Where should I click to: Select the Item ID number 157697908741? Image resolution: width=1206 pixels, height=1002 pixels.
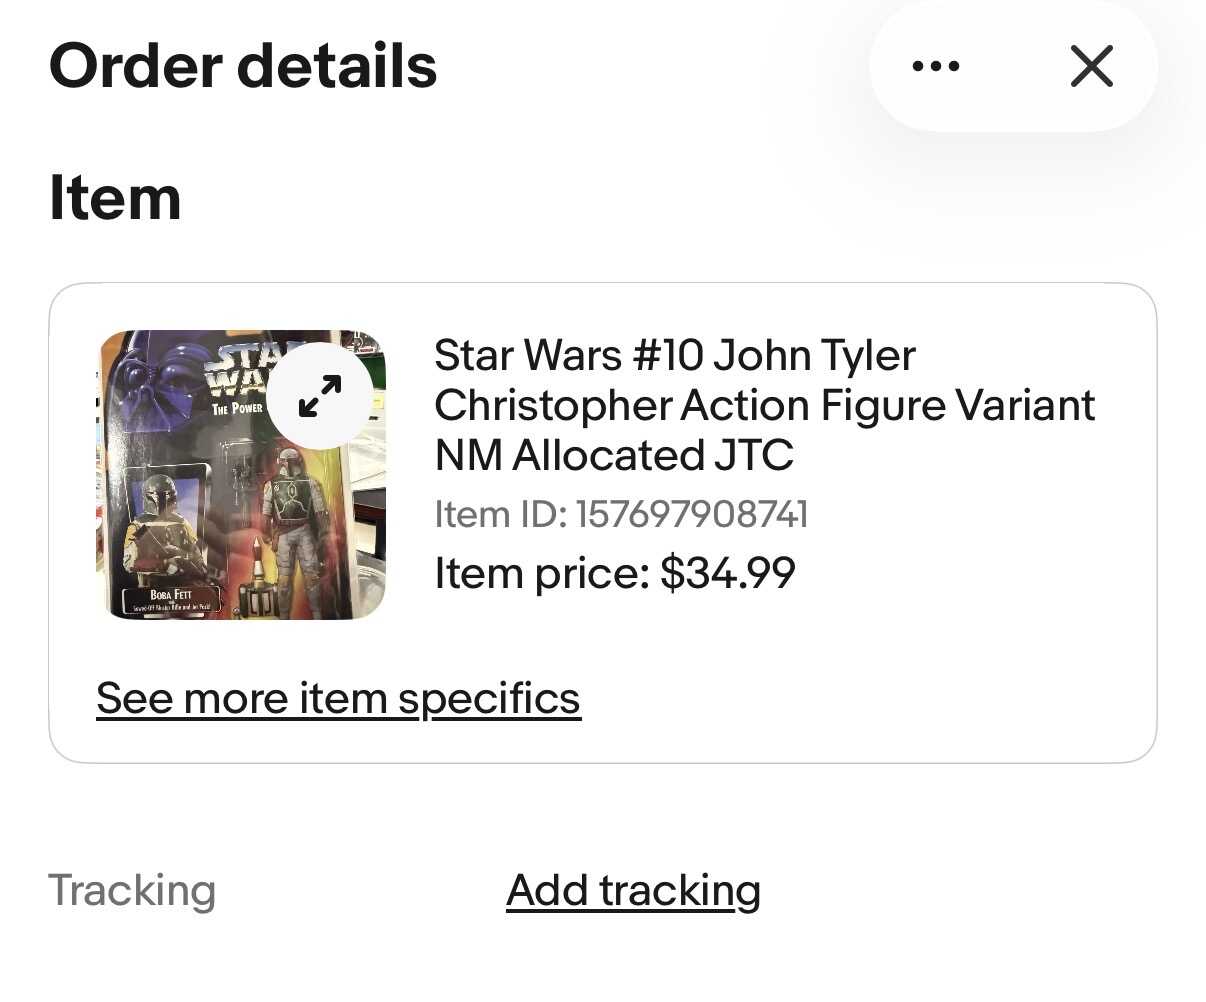click(691, 514)
